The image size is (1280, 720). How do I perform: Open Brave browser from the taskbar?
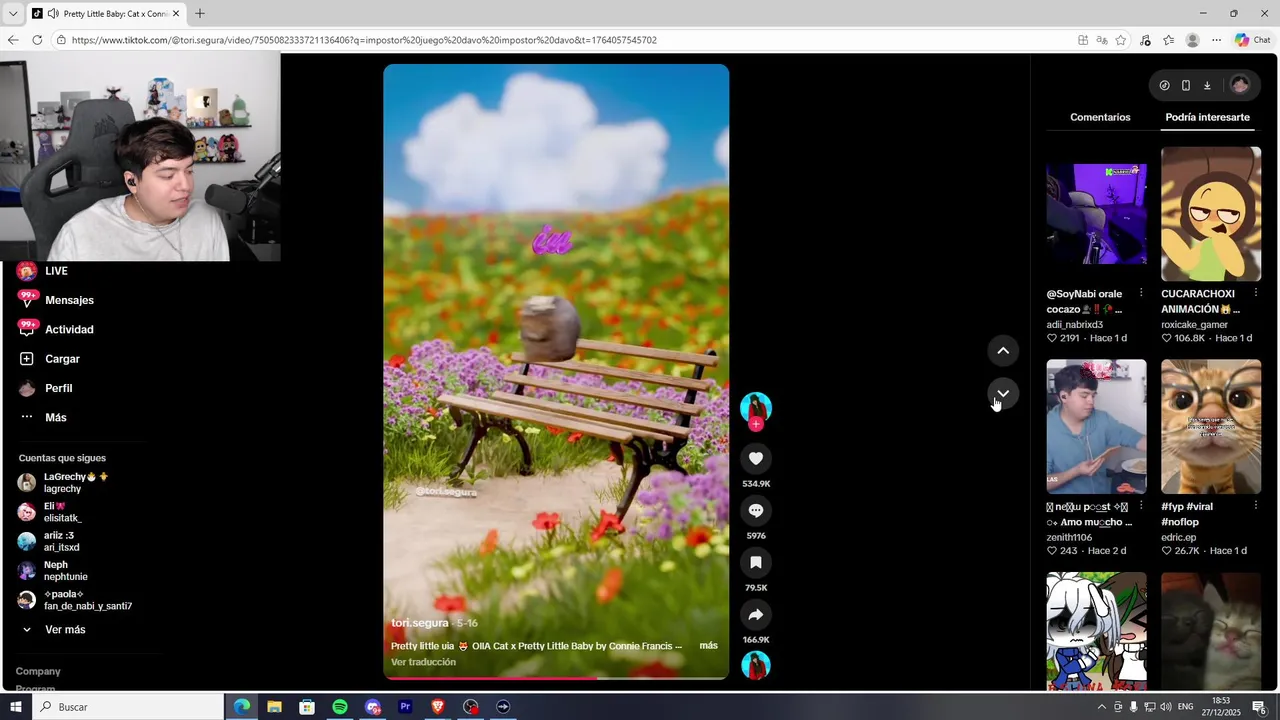pos(438,707)
